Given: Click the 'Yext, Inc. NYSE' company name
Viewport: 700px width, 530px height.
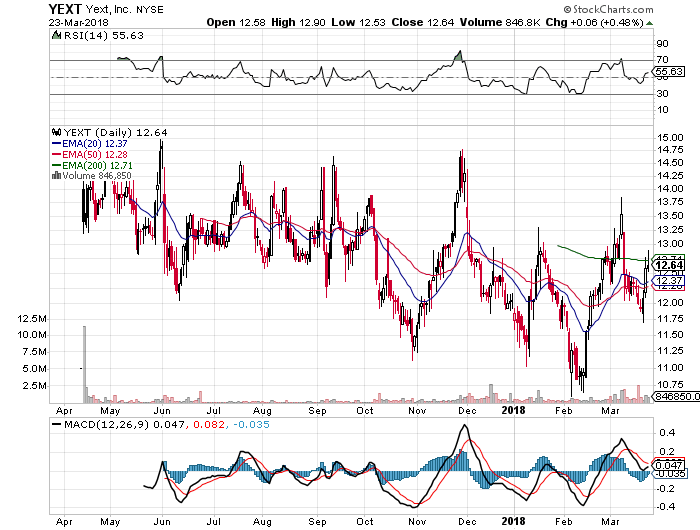Looking at the screenshot, I should point(124,9).
